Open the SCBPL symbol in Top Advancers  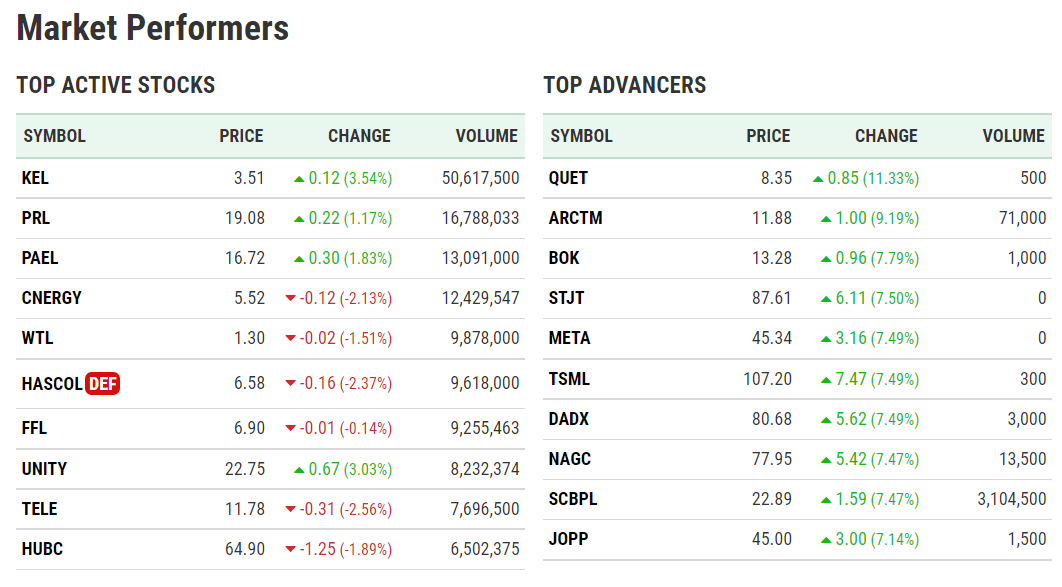pos(573,499)
